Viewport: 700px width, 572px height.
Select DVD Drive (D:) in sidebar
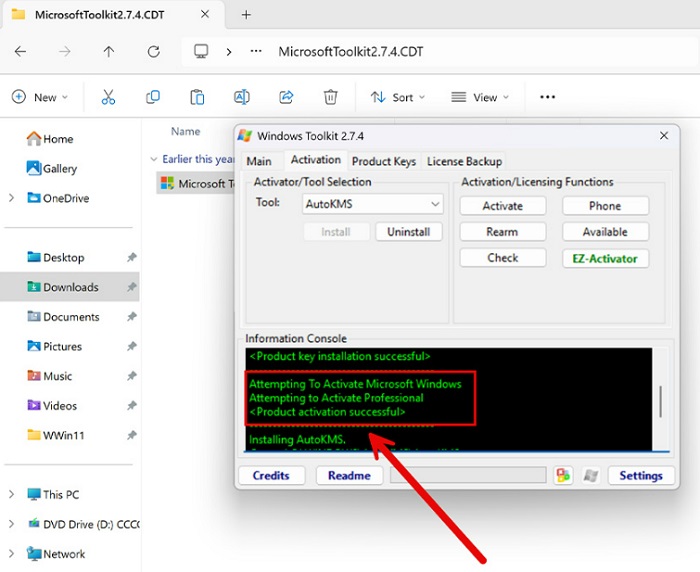pyautogui.click(x=83, y=524)
